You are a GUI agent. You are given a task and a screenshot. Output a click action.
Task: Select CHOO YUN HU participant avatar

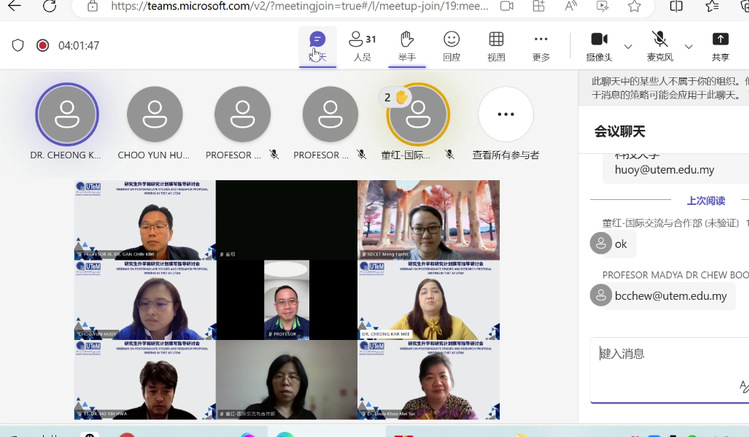[154, 114]
